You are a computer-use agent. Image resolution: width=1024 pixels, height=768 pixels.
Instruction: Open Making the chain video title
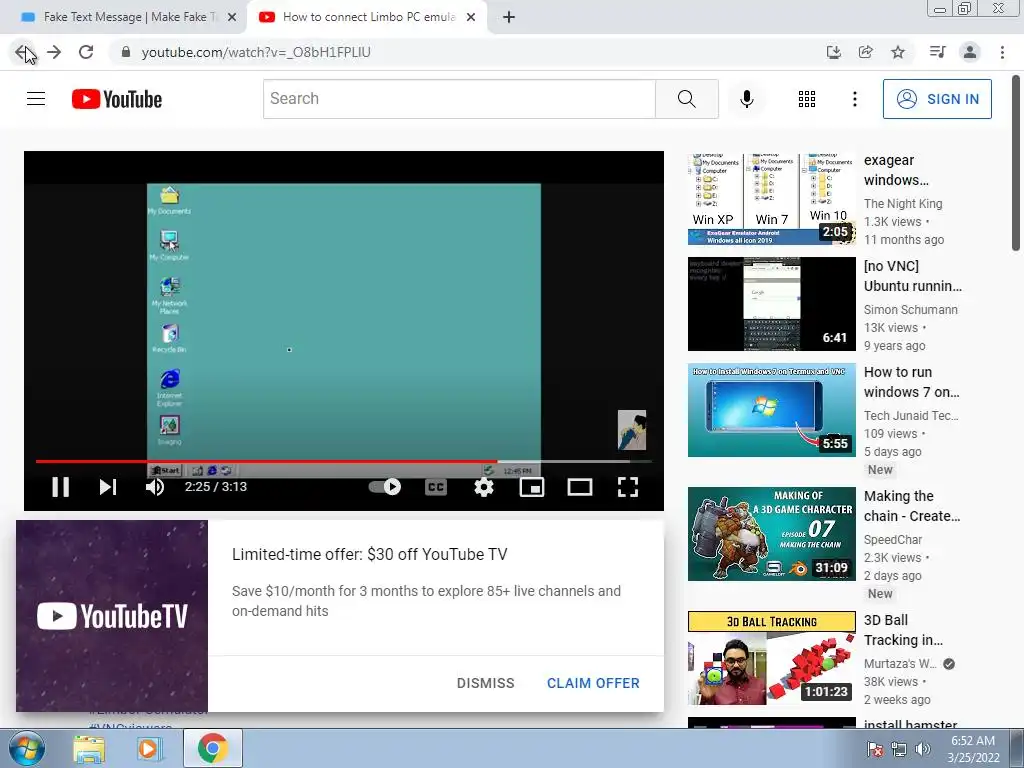pyautogui.click(x=912, y=506)
